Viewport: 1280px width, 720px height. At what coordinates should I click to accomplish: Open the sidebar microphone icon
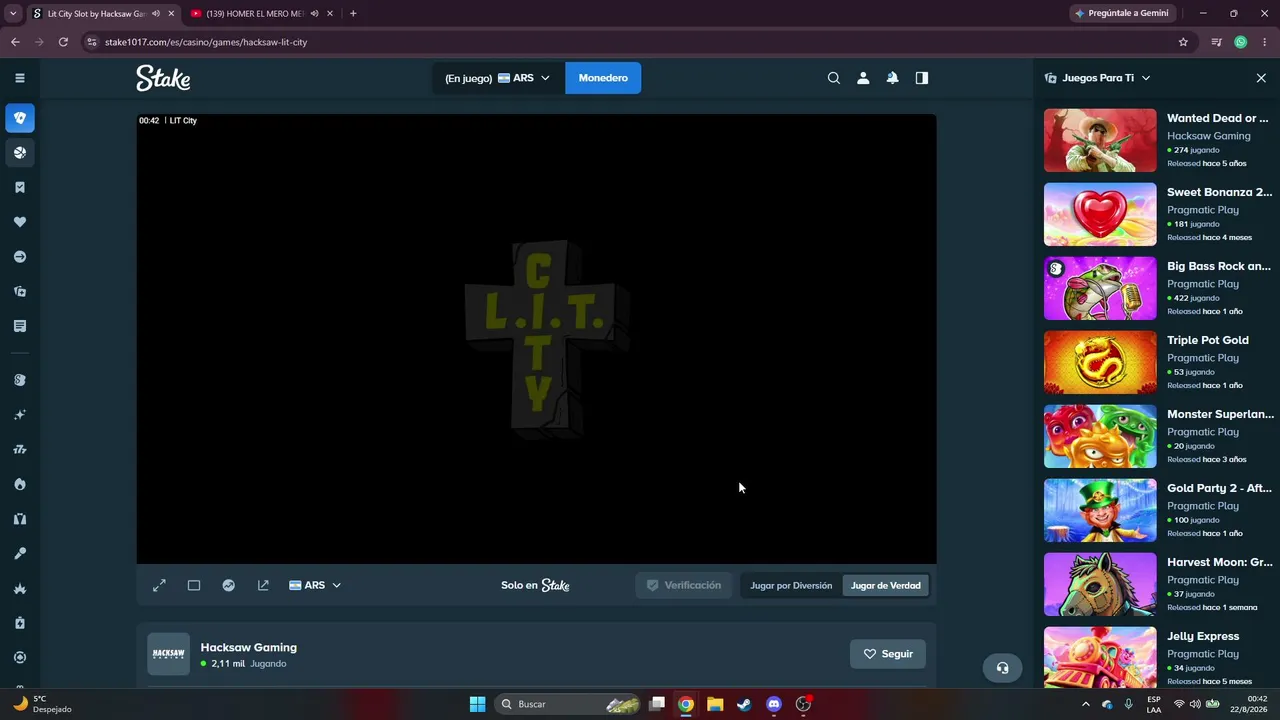20,554
